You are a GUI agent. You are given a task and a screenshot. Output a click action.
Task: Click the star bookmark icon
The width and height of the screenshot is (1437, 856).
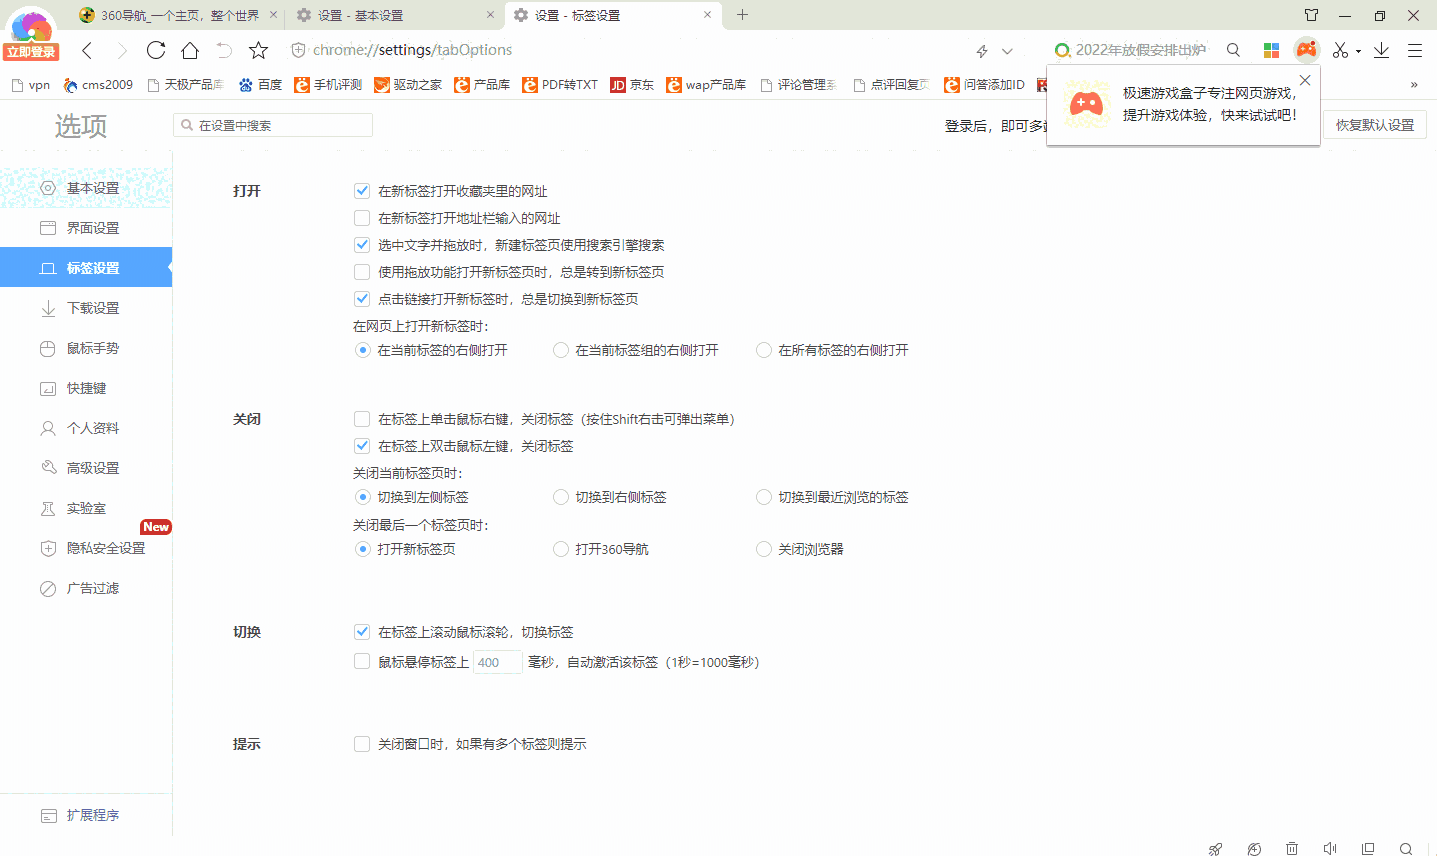click(258, 50)
